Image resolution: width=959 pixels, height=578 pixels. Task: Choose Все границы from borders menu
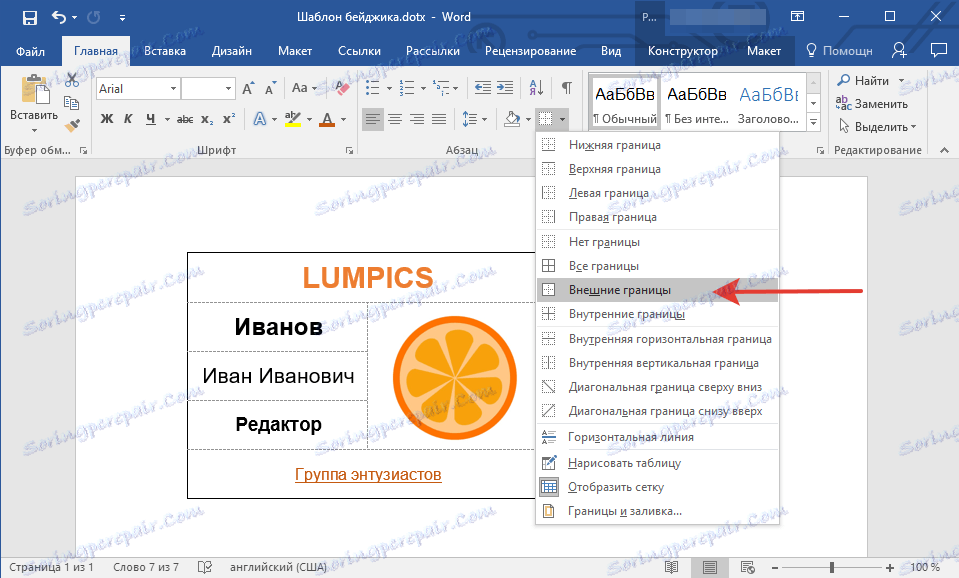click(657, 266)
